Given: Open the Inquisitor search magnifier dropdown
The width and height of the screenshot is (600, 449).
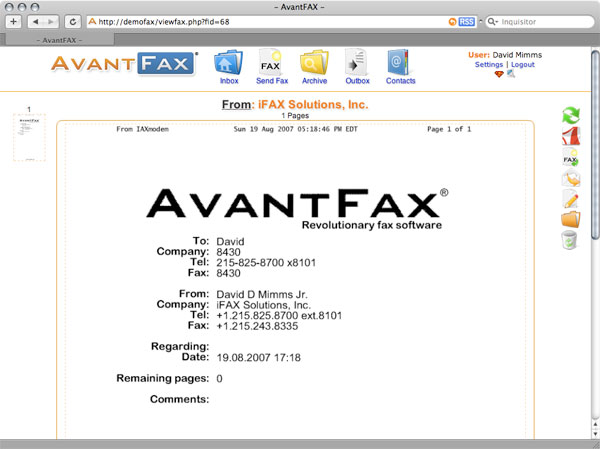Looking at the screenshot, I should pos(493,22).
